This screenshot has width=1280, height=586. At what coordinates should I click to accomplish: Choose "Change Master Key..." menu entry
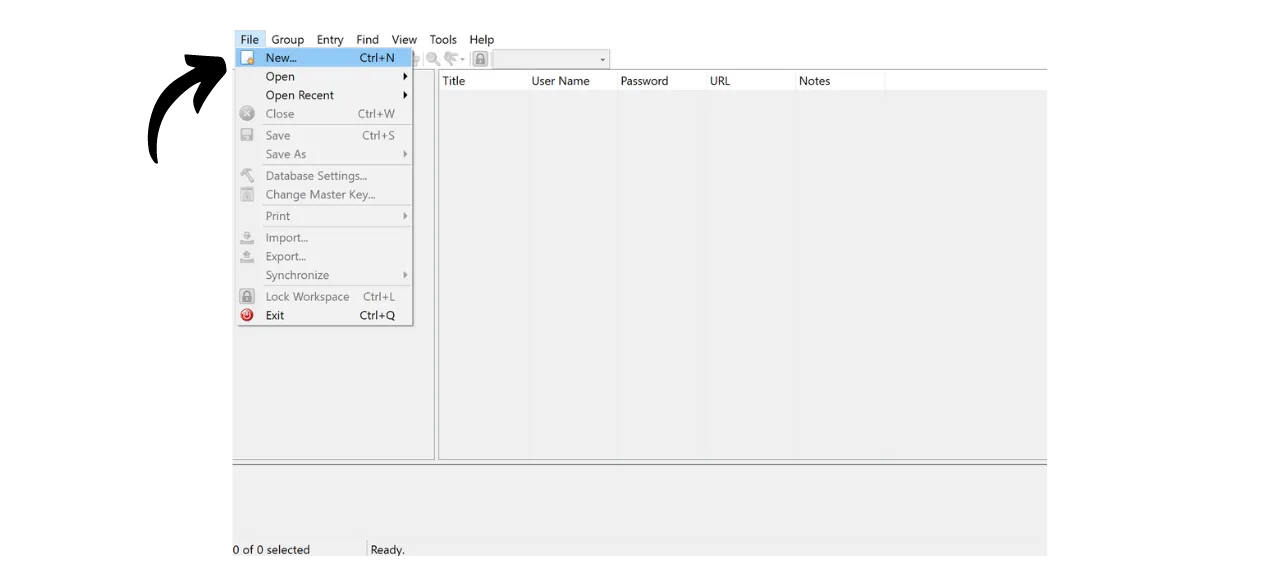pos(320,194)
